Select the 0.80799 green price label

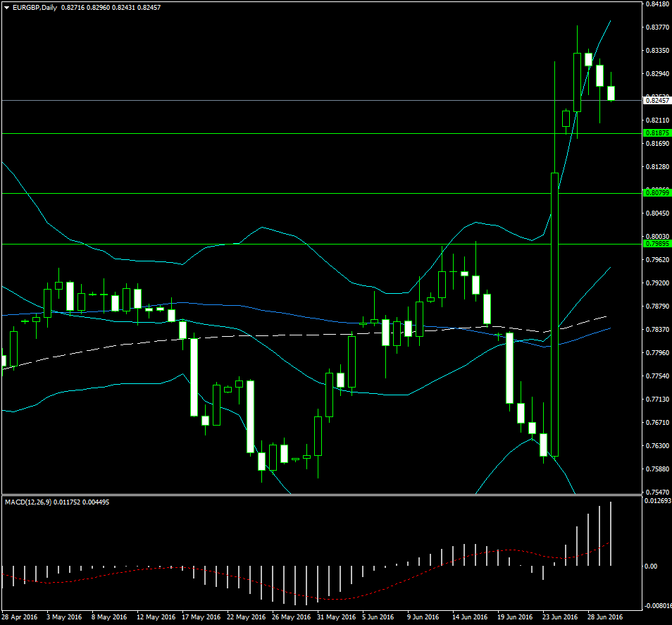tap(657, 193)
